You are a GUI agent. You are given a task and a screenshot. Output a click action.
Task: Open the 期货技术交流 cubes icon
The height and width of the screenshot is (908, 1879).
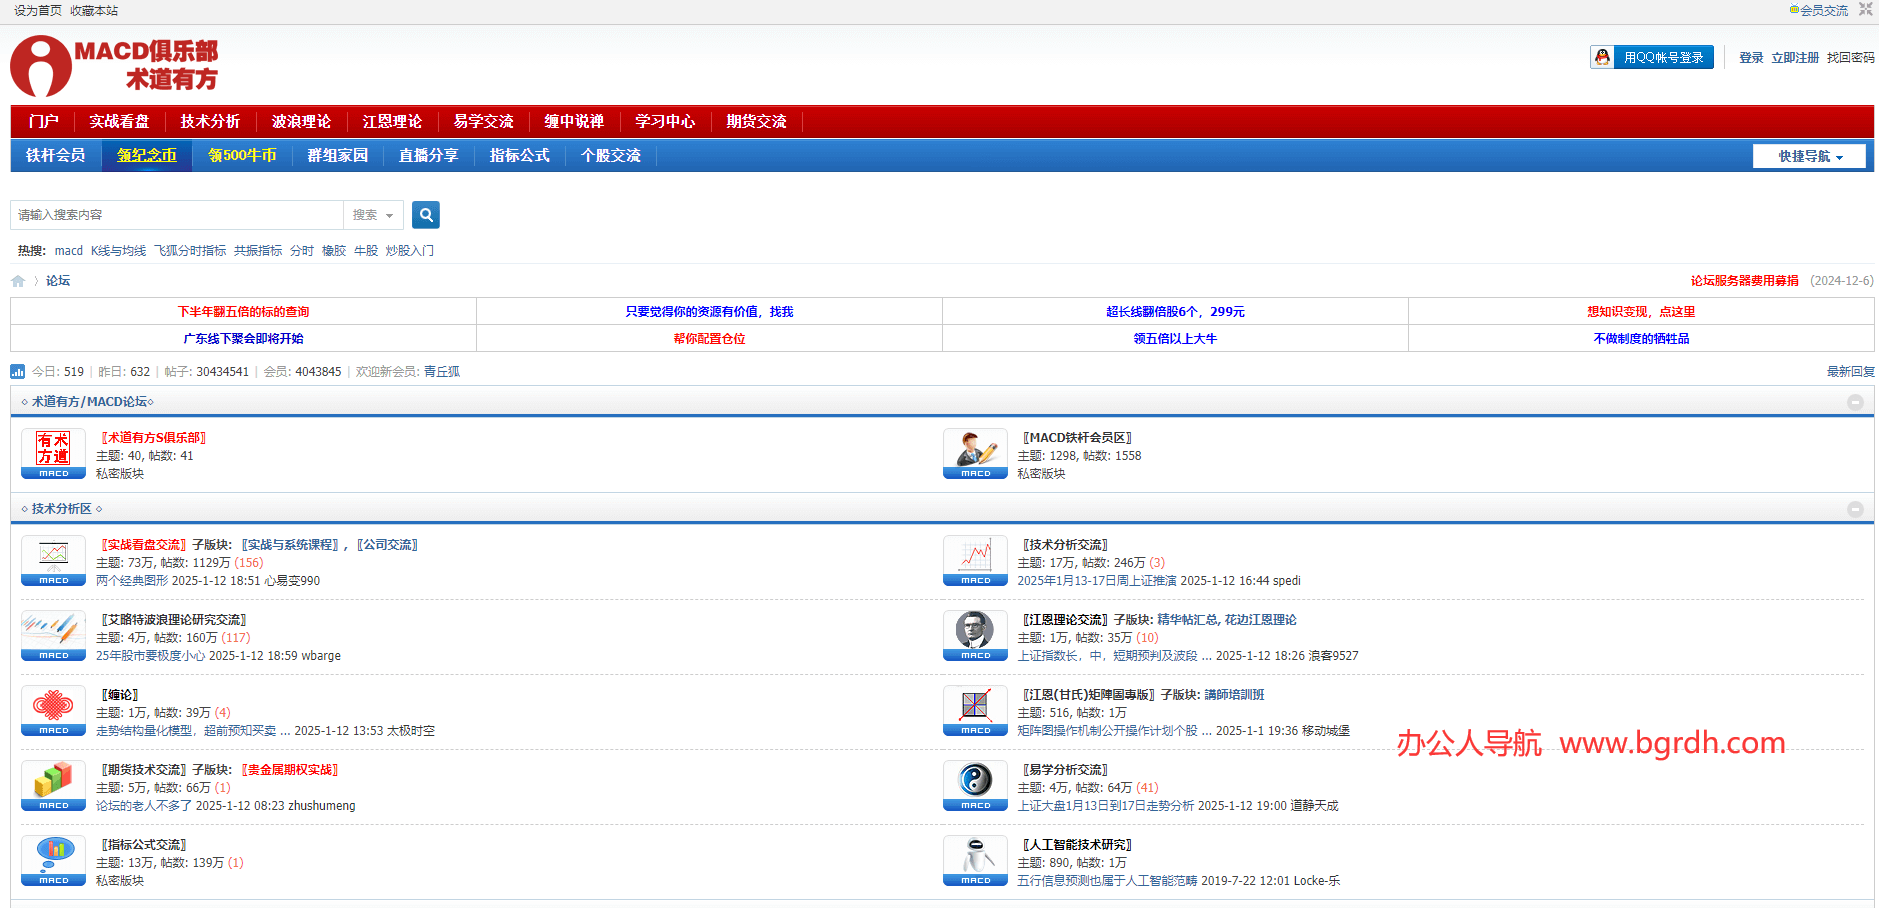tap(53, 785)
